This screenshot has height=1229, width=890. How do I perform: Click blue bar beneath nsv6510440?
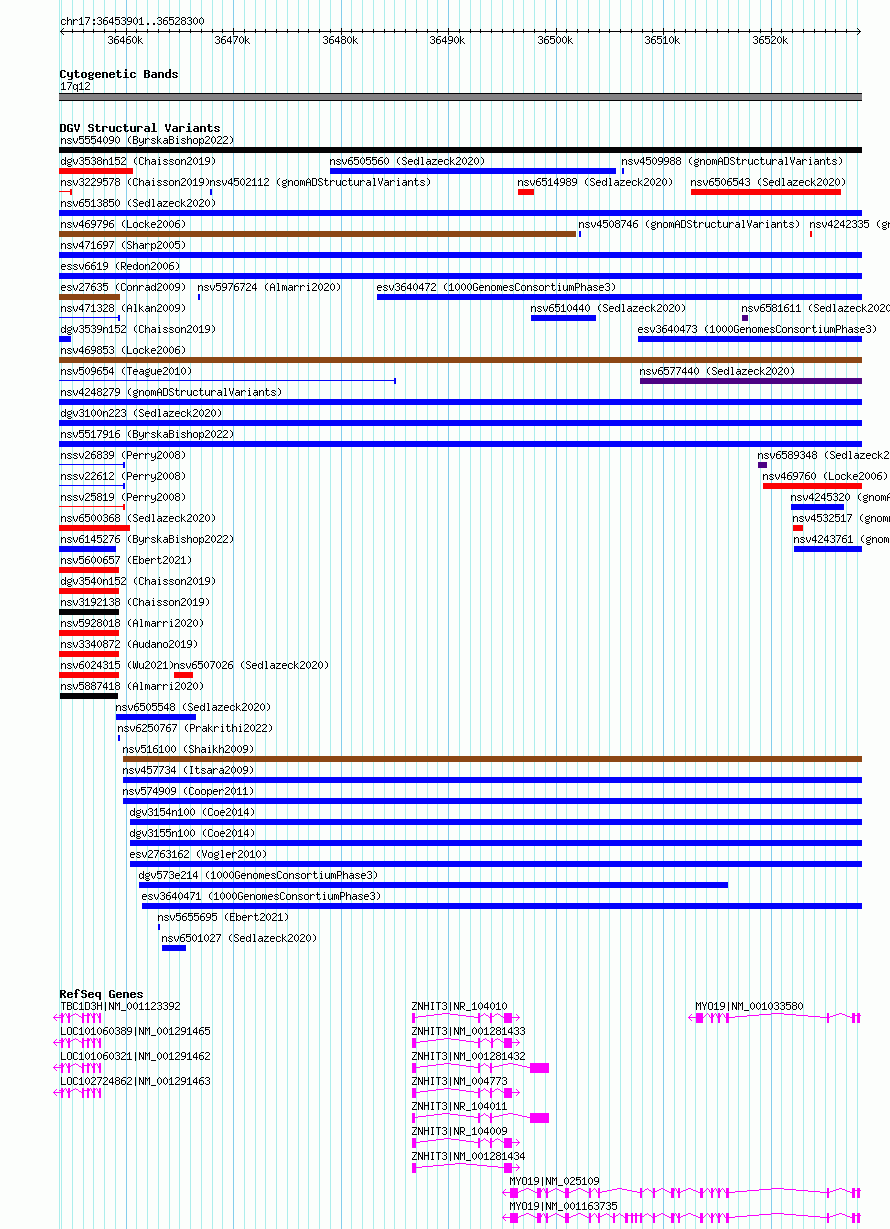[563, 317]
